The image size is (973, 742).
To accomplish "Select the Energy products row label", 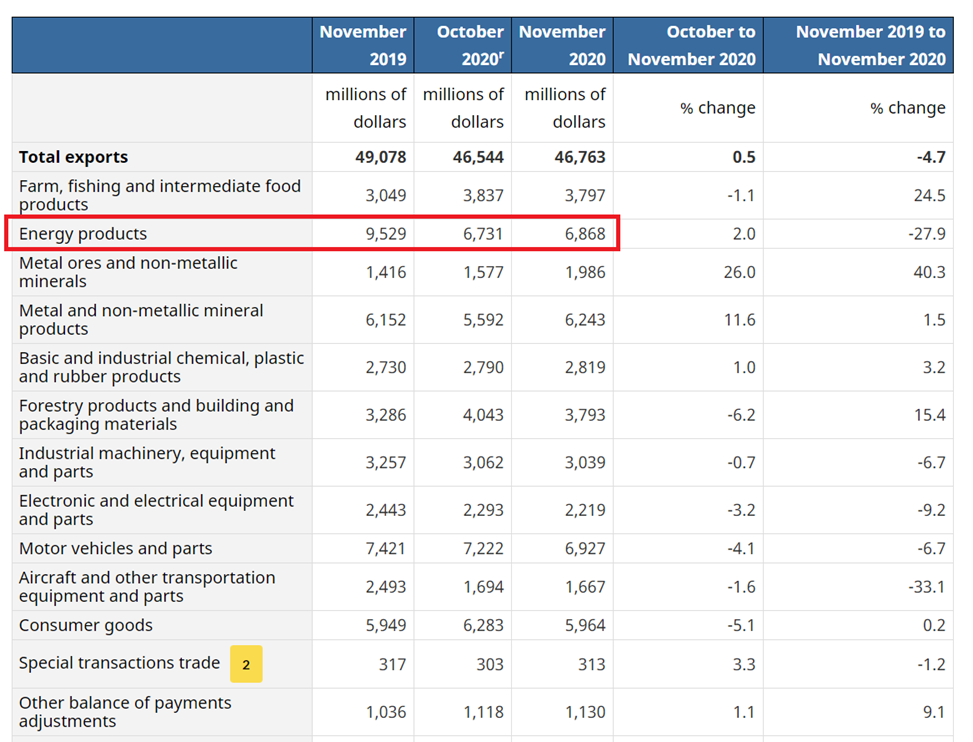I will pyautogui.click(x=83, y=234).
